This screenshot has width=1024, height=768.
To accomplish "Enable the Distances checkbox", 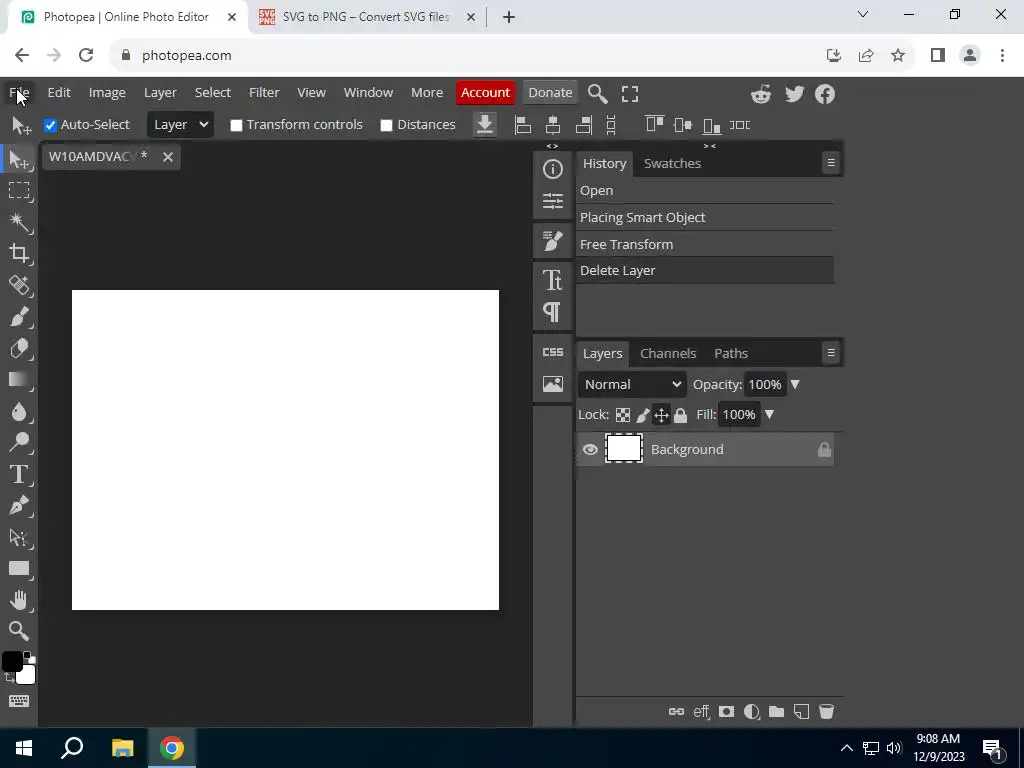I will [387, 125].
